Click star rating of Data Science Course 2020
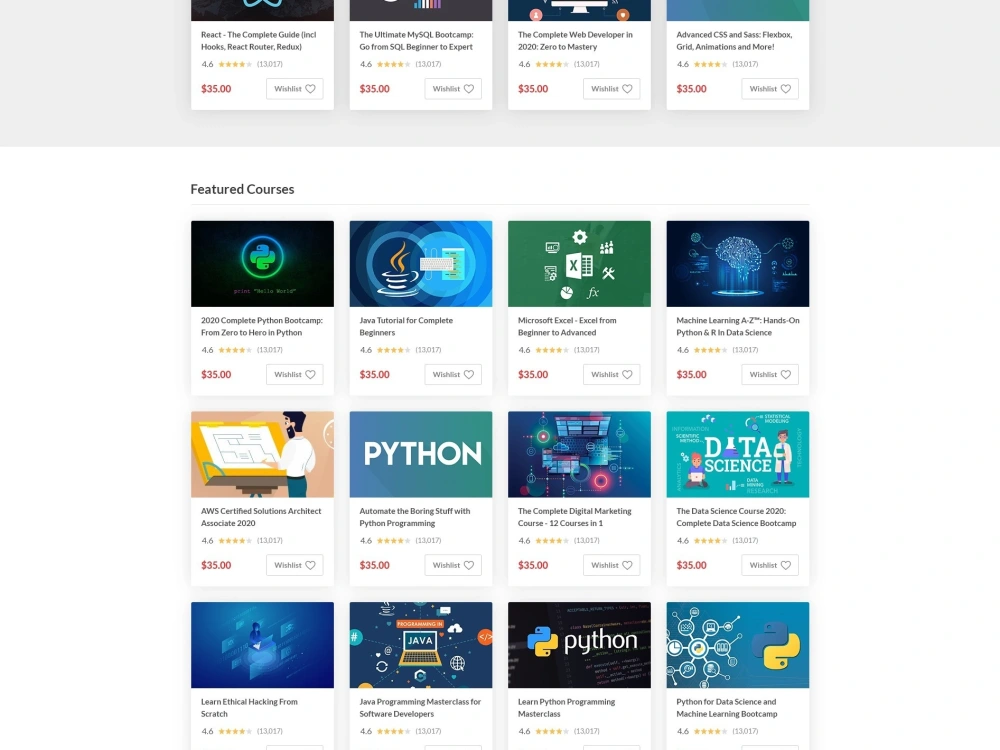Screen dimensions: 1000x750 tap(710, 541)
